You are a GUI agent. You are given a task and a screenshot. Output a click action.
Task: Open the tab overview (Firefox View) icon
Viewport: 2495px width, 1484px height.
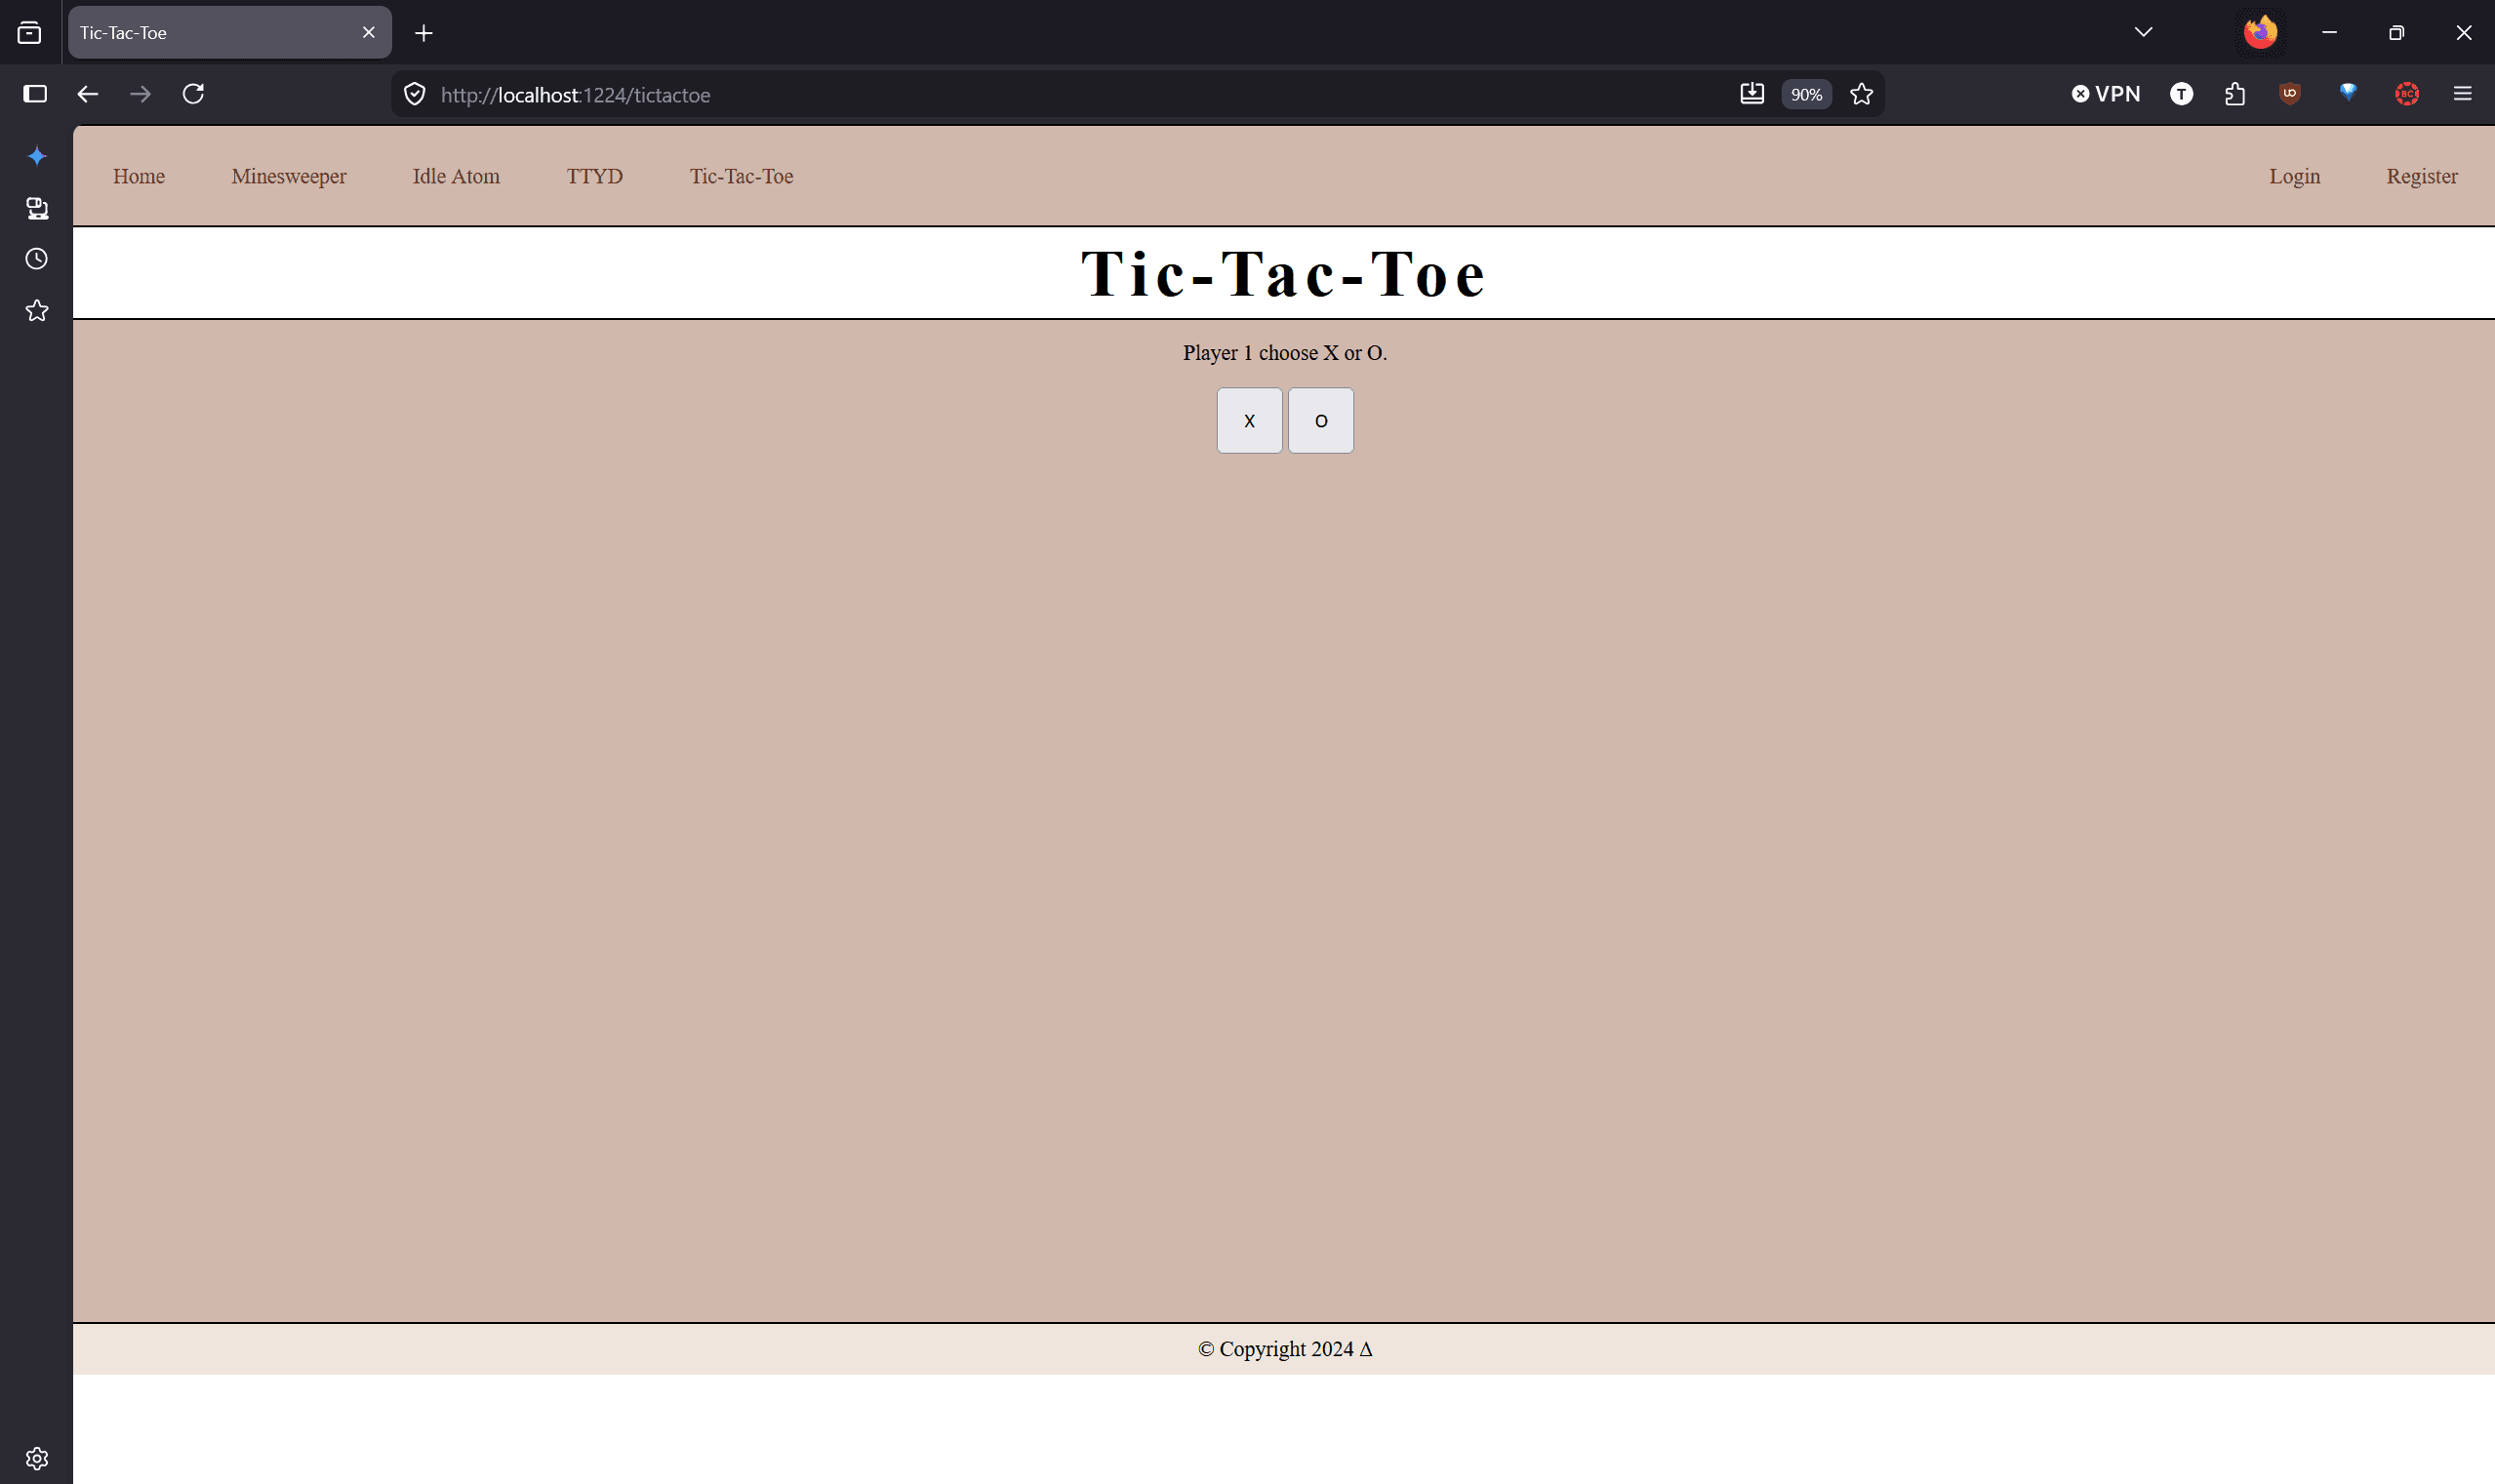[30, 33]
